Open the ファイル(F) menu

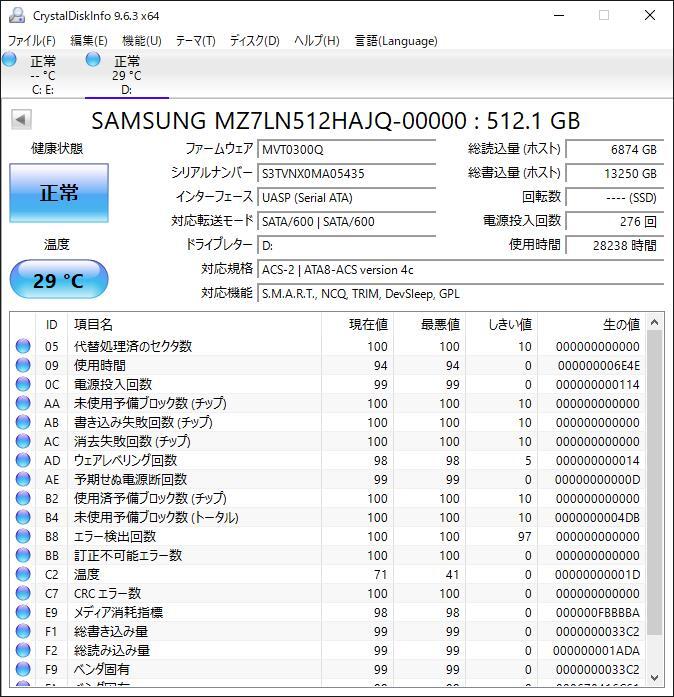[x=31, y=41]
